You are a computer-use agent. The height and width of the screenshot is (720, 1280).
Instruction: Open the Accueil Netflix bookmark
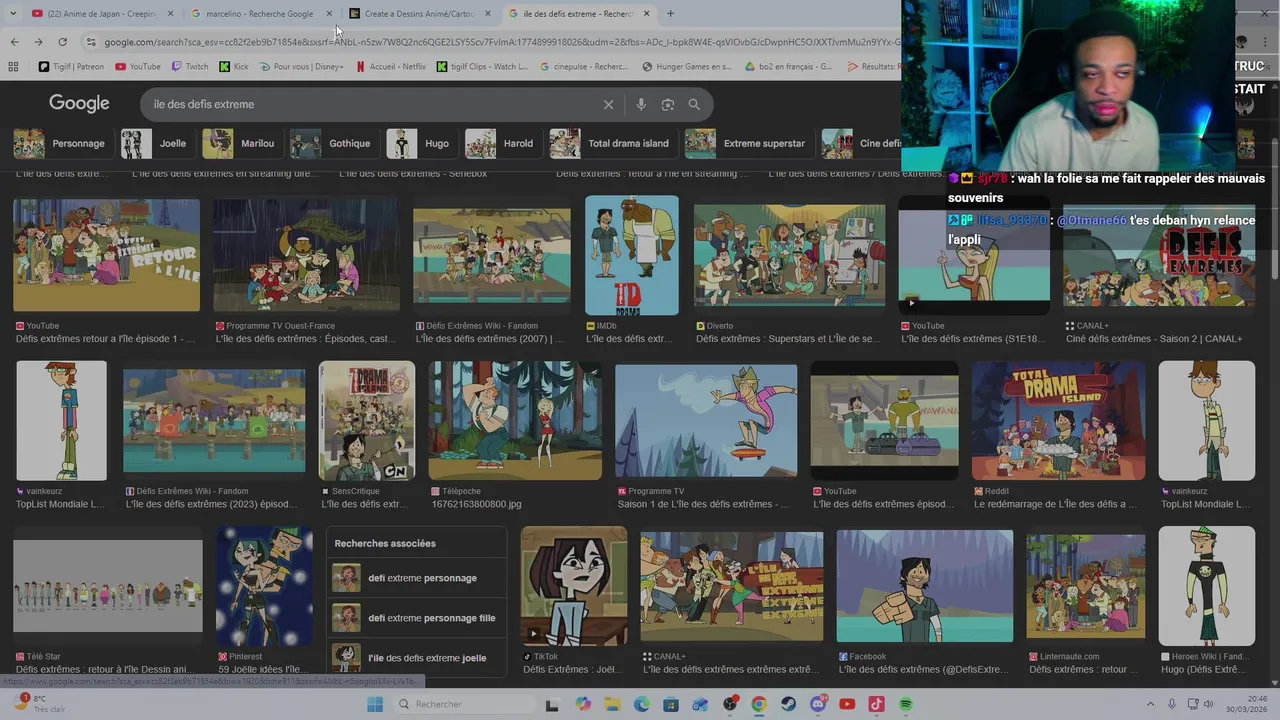pyautogui.click(x=391, y=67)
